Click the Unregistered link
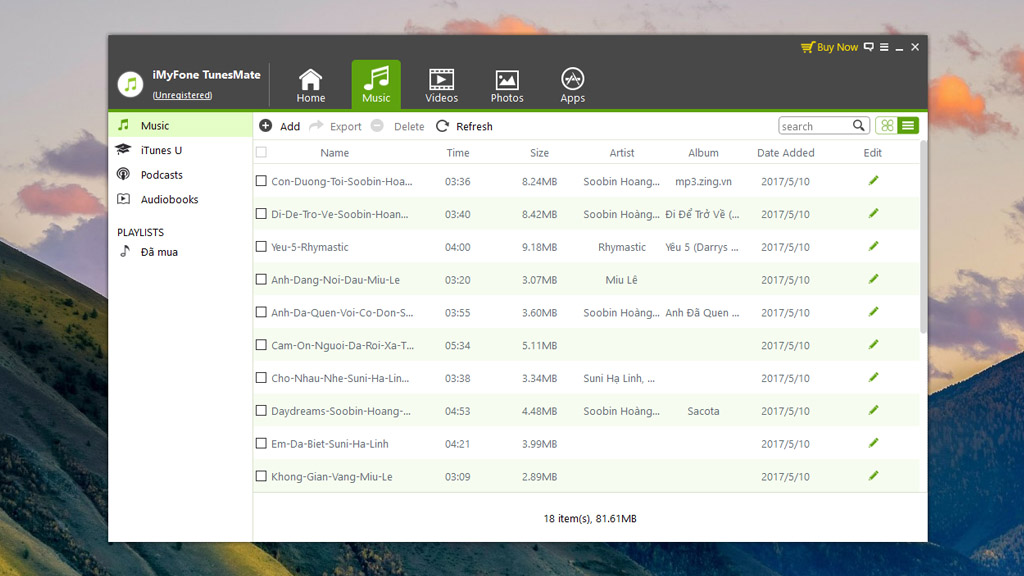The width and height of the screenshot is (1024, 576). (x=182, y=95)
